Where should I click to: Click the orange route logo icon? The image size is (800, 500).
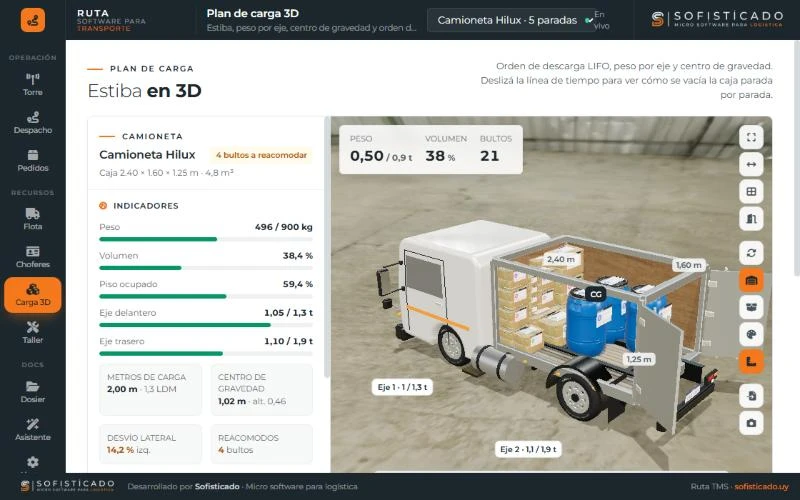pyautogui.click(x=33, y=20)
